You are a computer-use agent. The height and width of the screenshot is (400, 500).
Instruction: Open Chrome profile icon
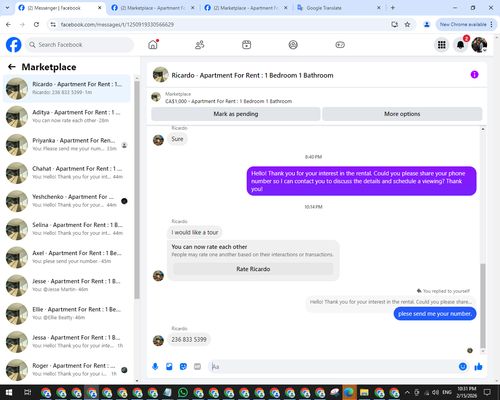(x=427, y=24)
